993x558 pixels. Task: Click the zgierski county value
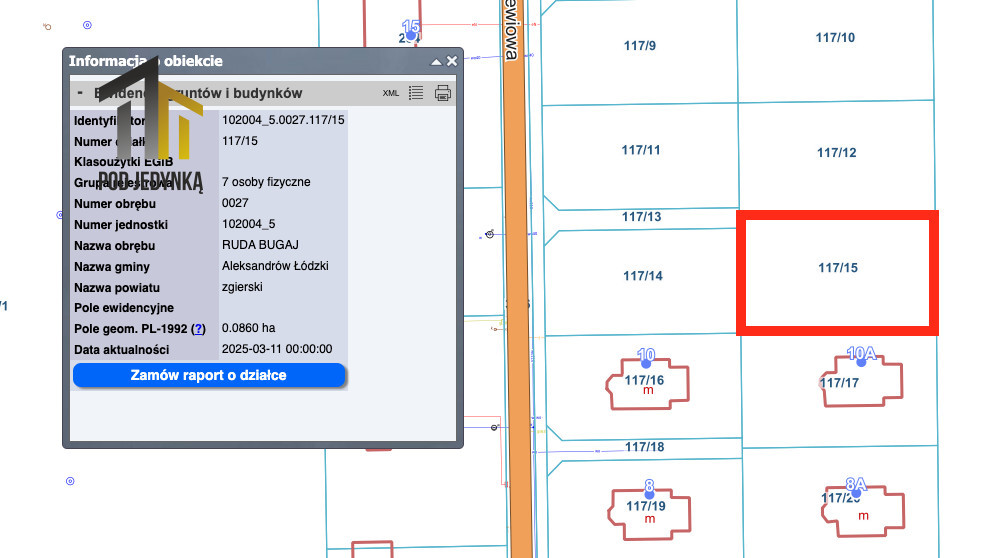coord(242,287)
